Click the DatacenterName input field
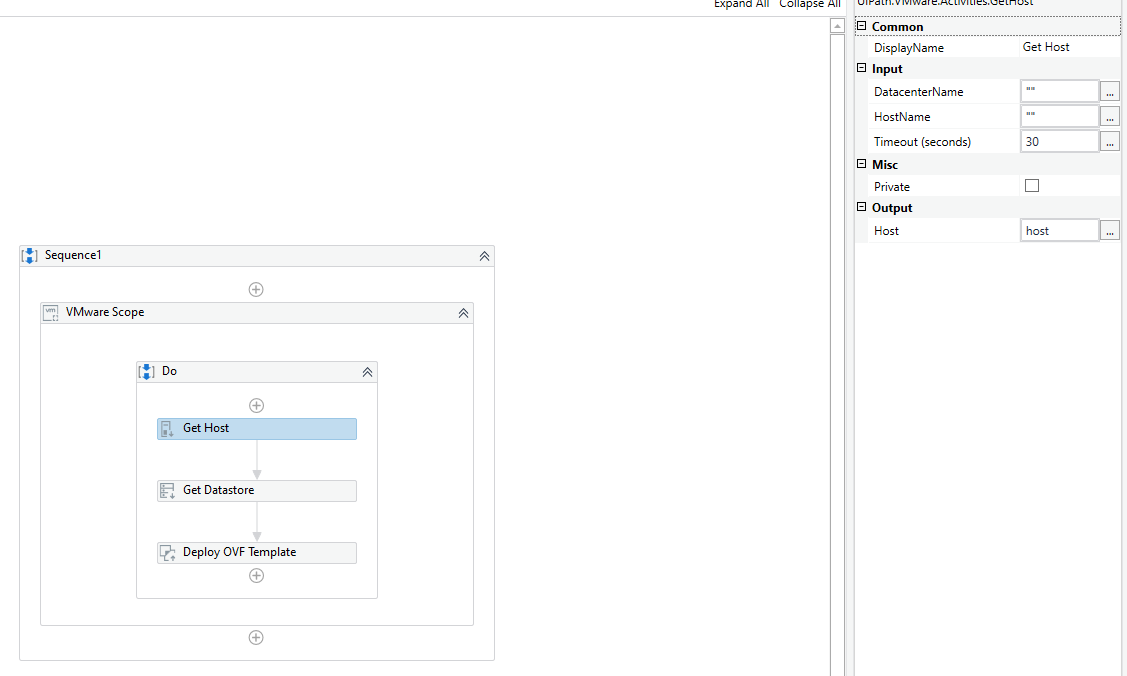1127x676 pixels. pos(1059,91)
